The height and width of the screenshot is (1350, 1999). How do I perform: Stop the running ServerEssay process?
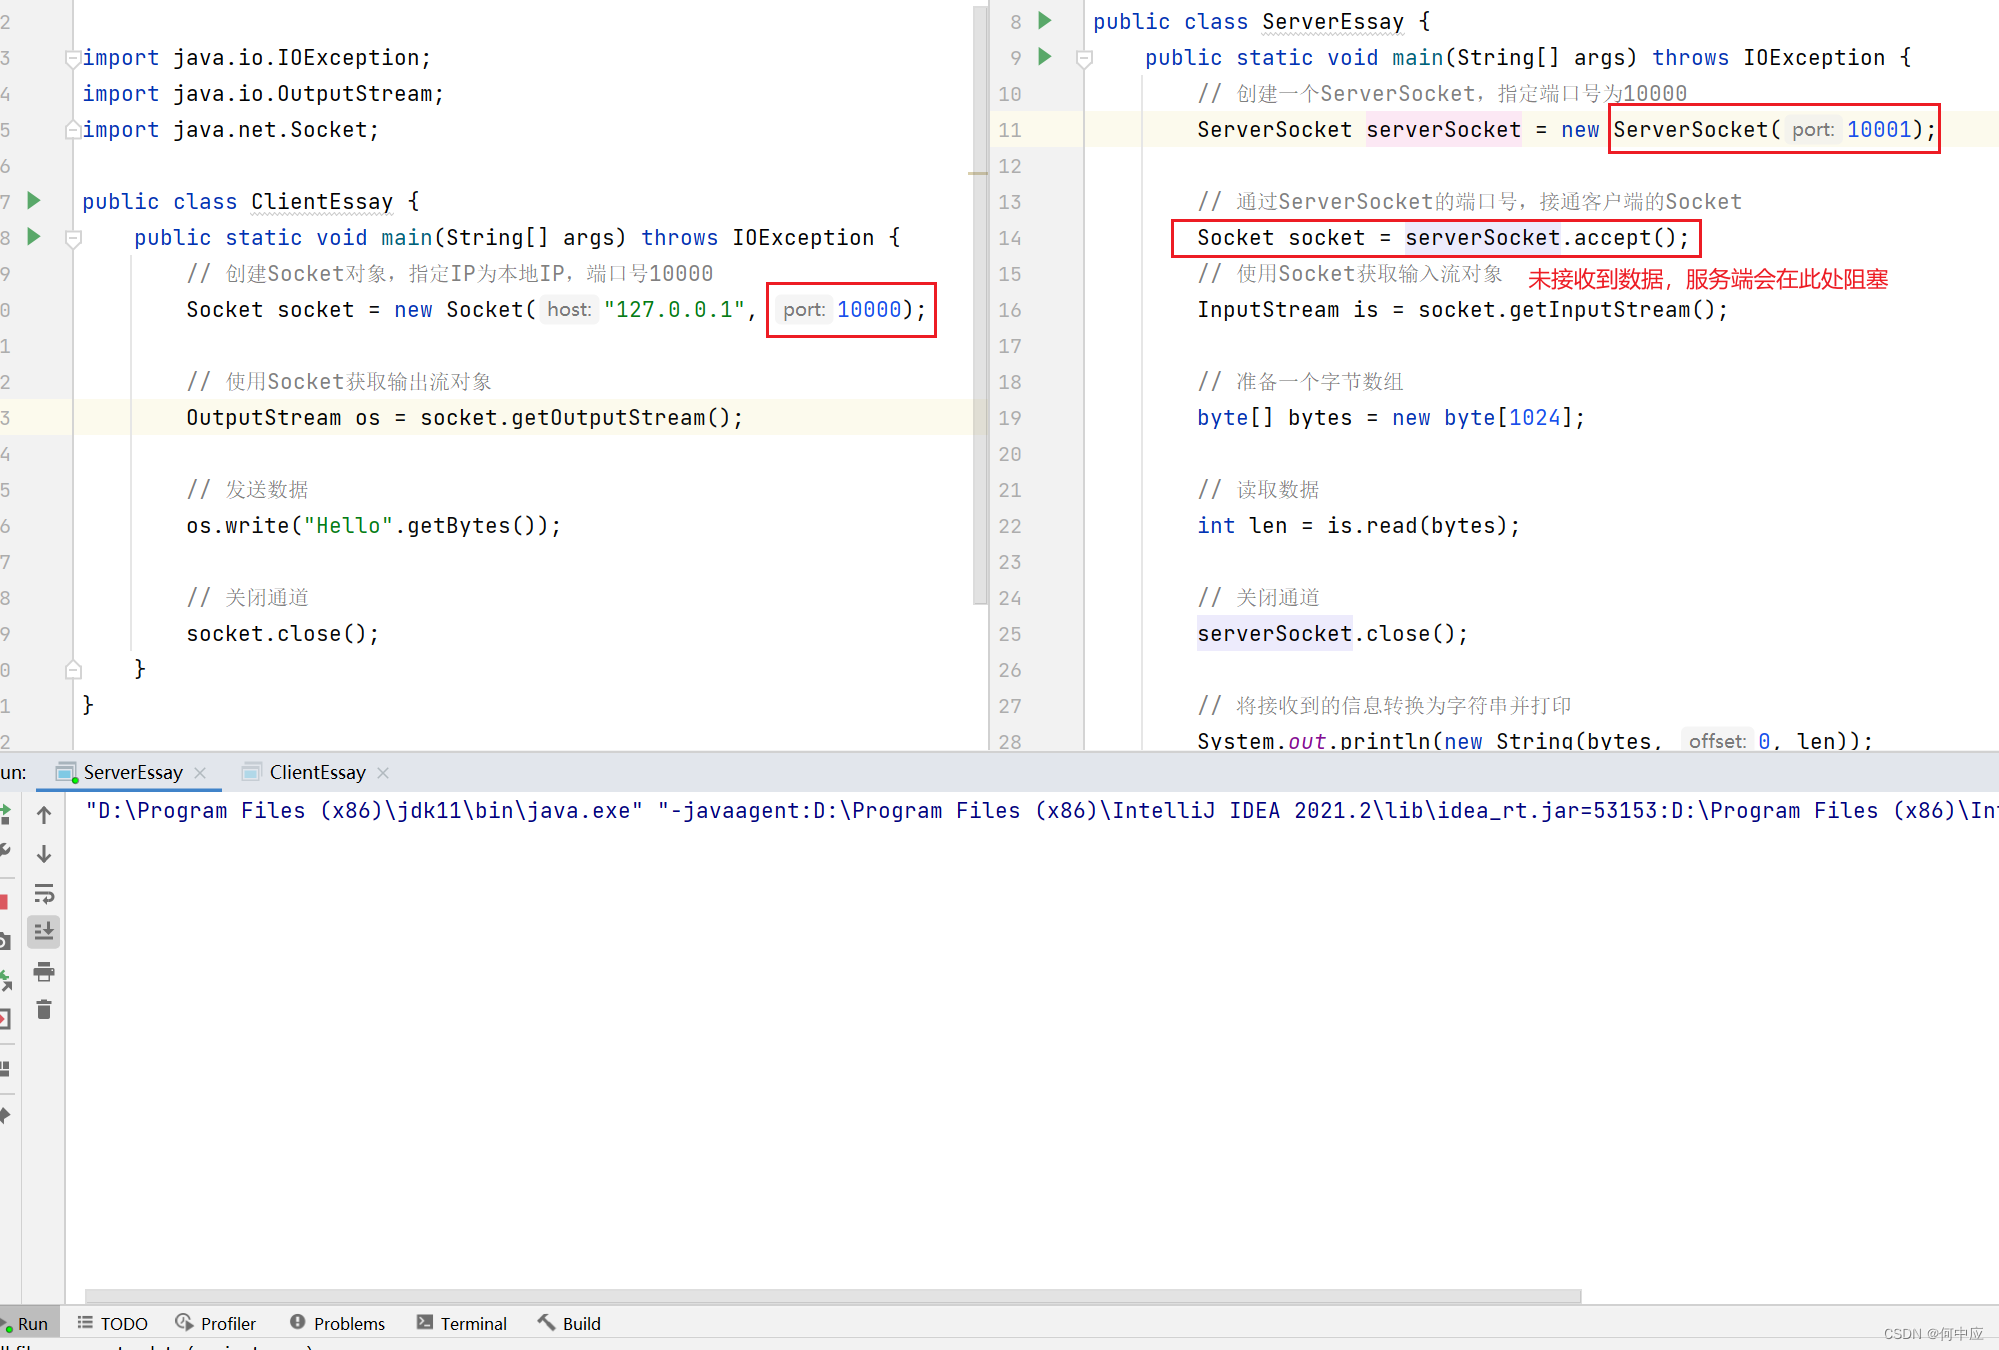4,901
